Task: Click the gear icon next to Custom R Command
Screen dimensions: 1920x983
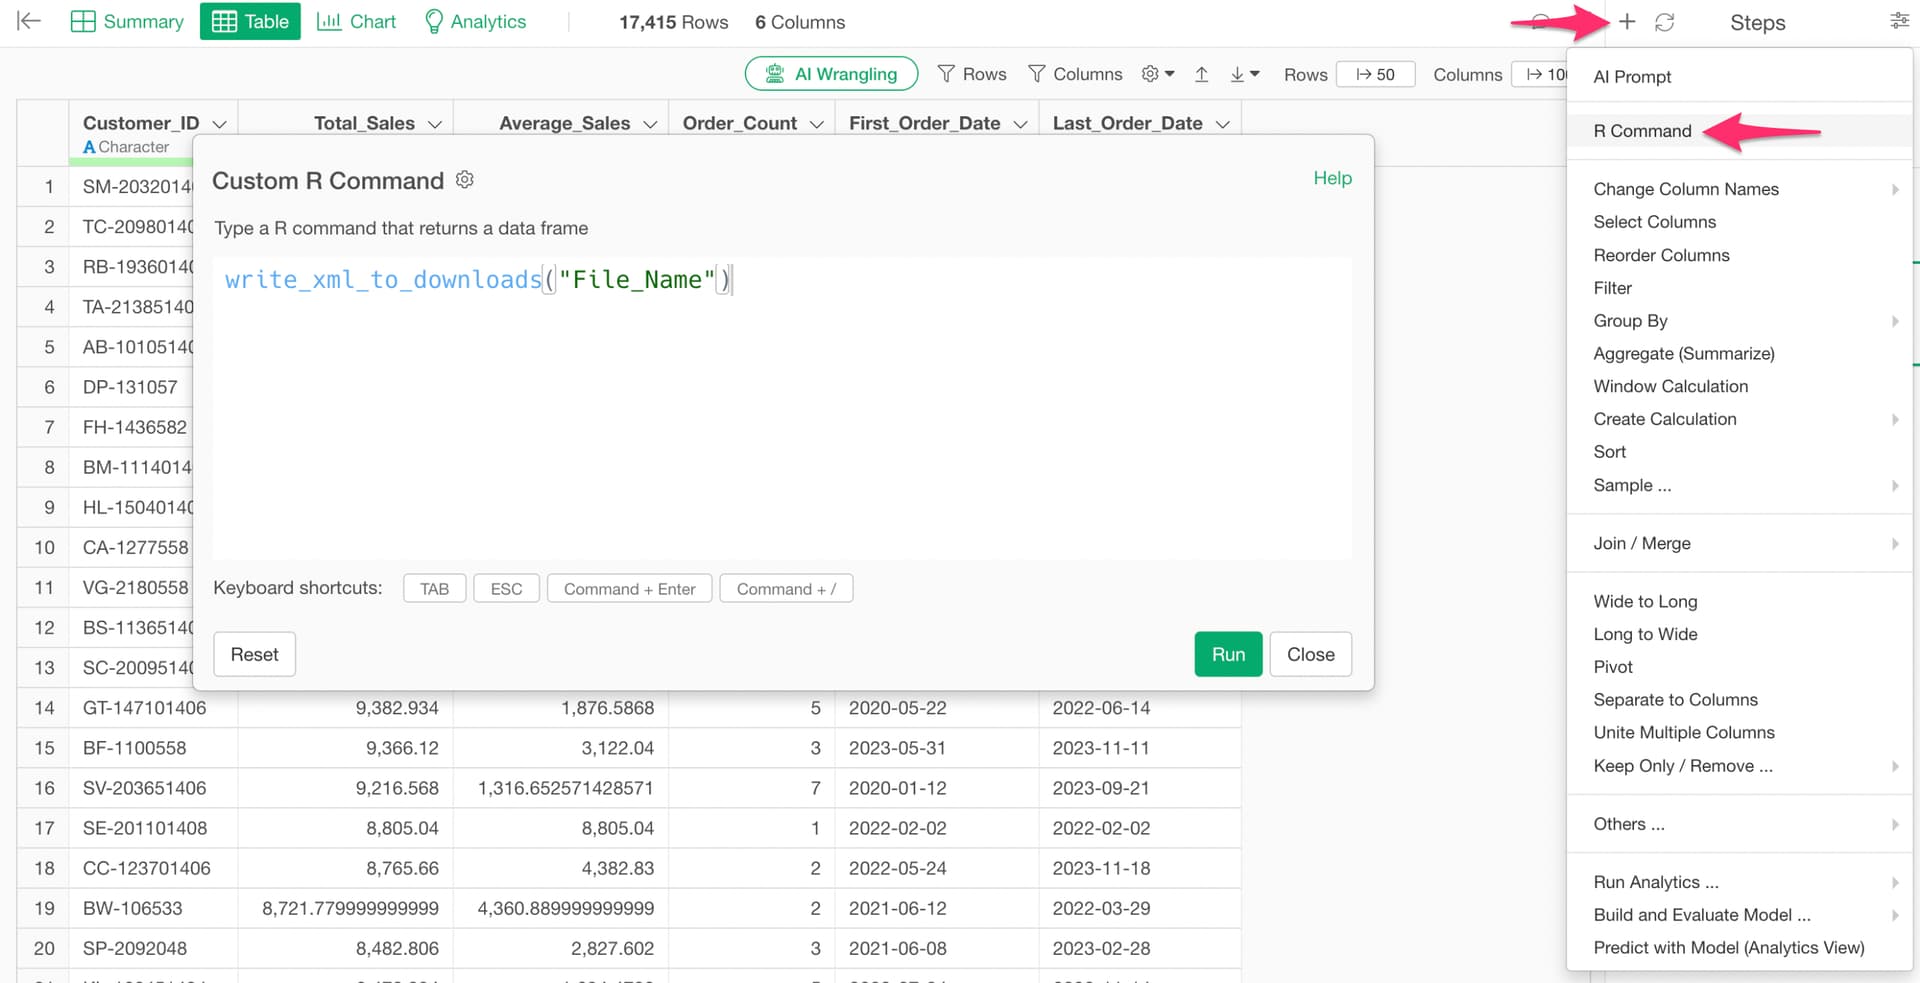Action: [x=465, y=180]
